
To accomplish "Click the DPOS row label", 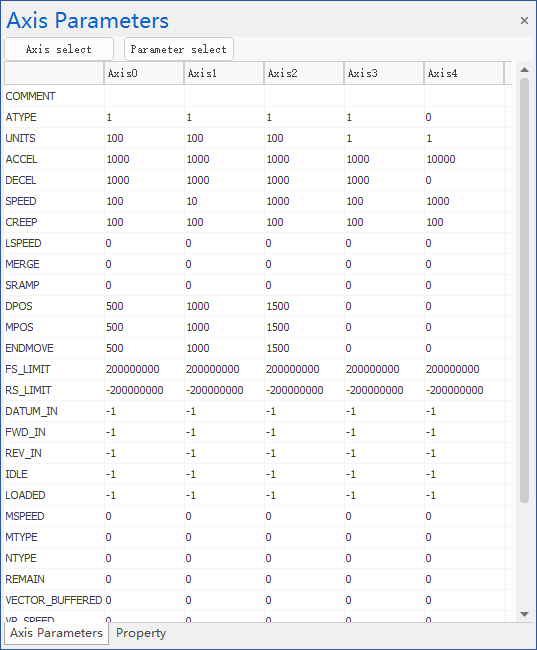I will [x=19, y=306].
